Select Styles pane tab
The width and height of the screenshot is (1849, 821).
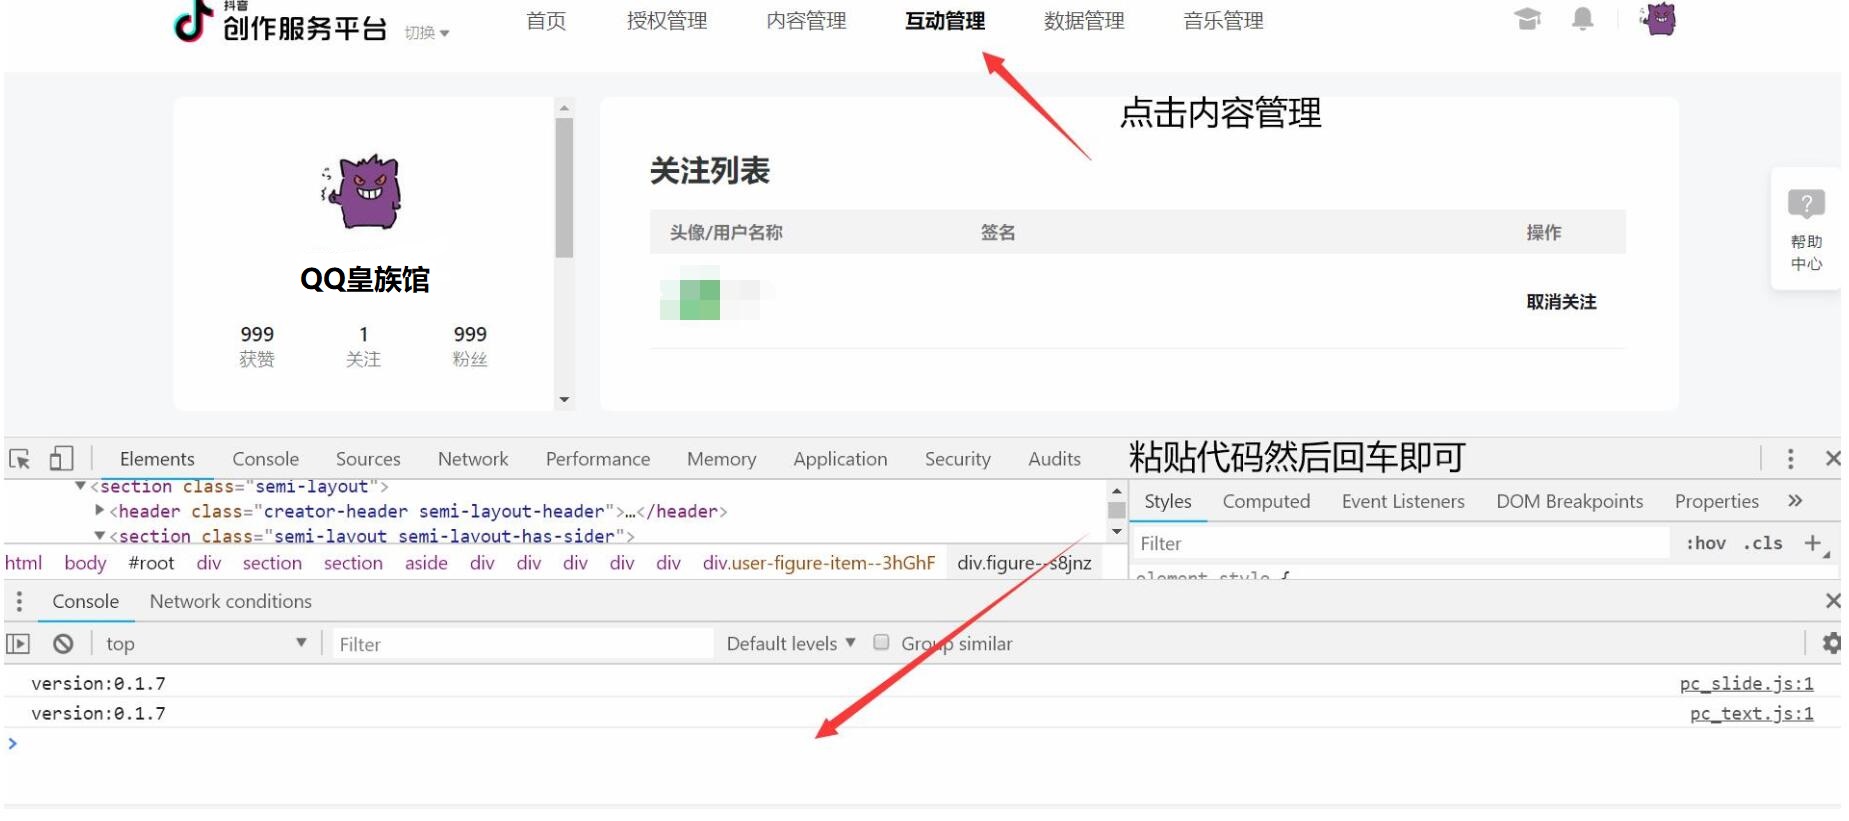(x=1168, y=501)
